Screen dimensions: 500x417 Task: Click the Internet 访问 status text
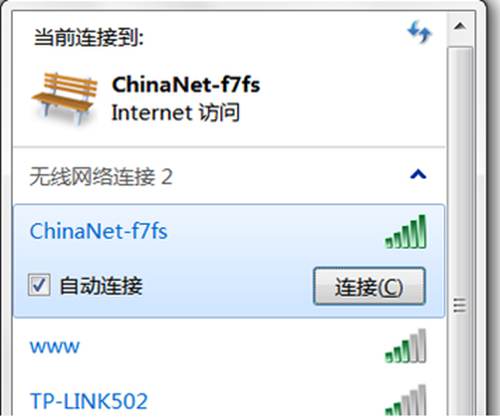click(176, 112)
